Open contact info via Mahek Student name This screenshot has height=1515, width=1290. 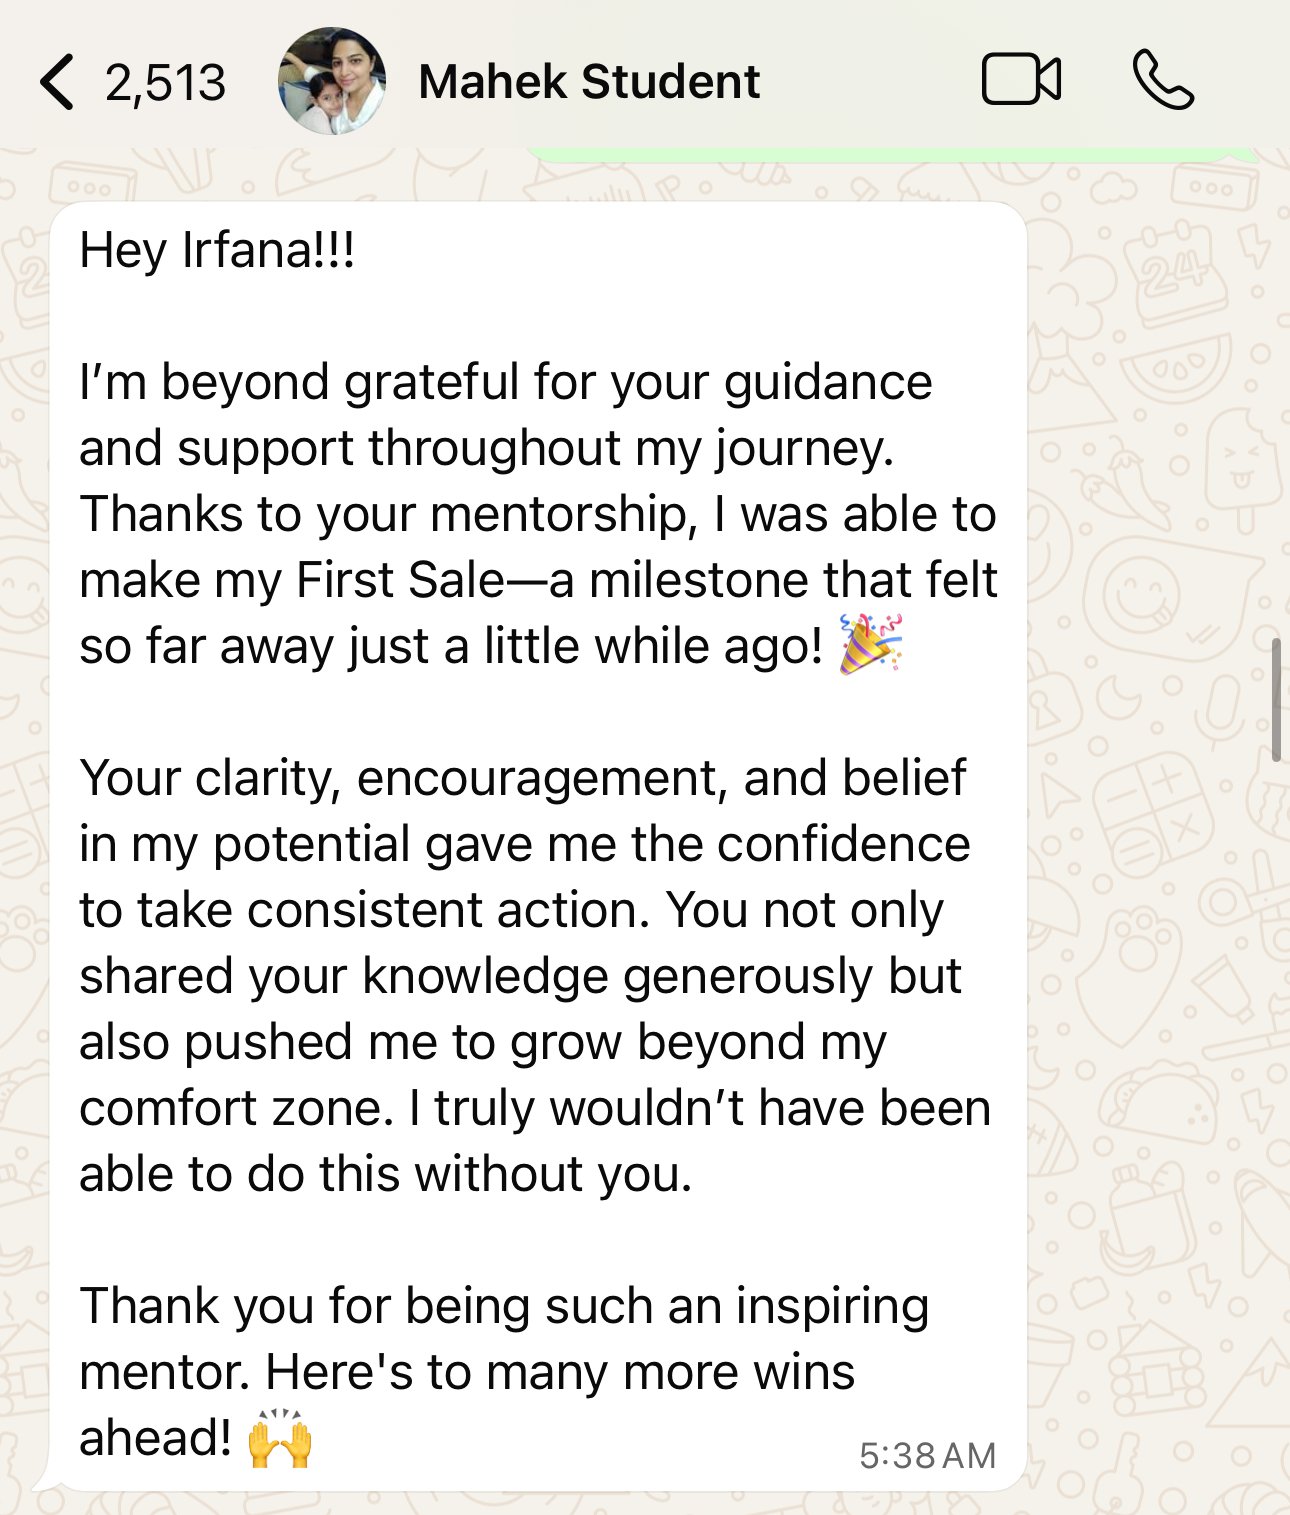point(589,81)
